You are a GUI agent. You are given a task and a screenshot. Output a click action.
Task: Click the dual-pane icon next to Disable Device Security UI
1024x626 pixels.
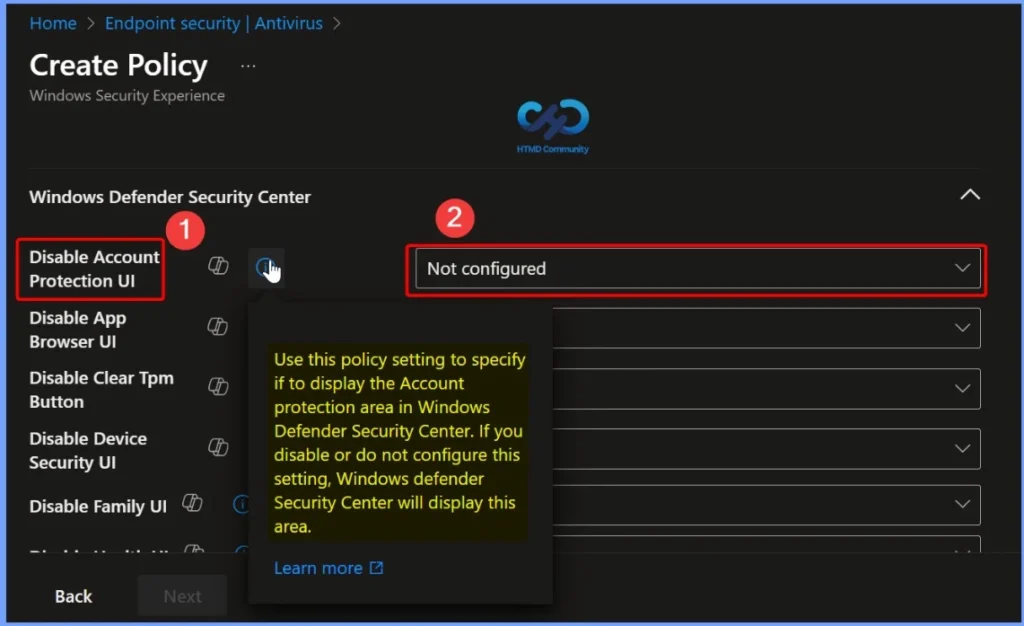[217, 447]
